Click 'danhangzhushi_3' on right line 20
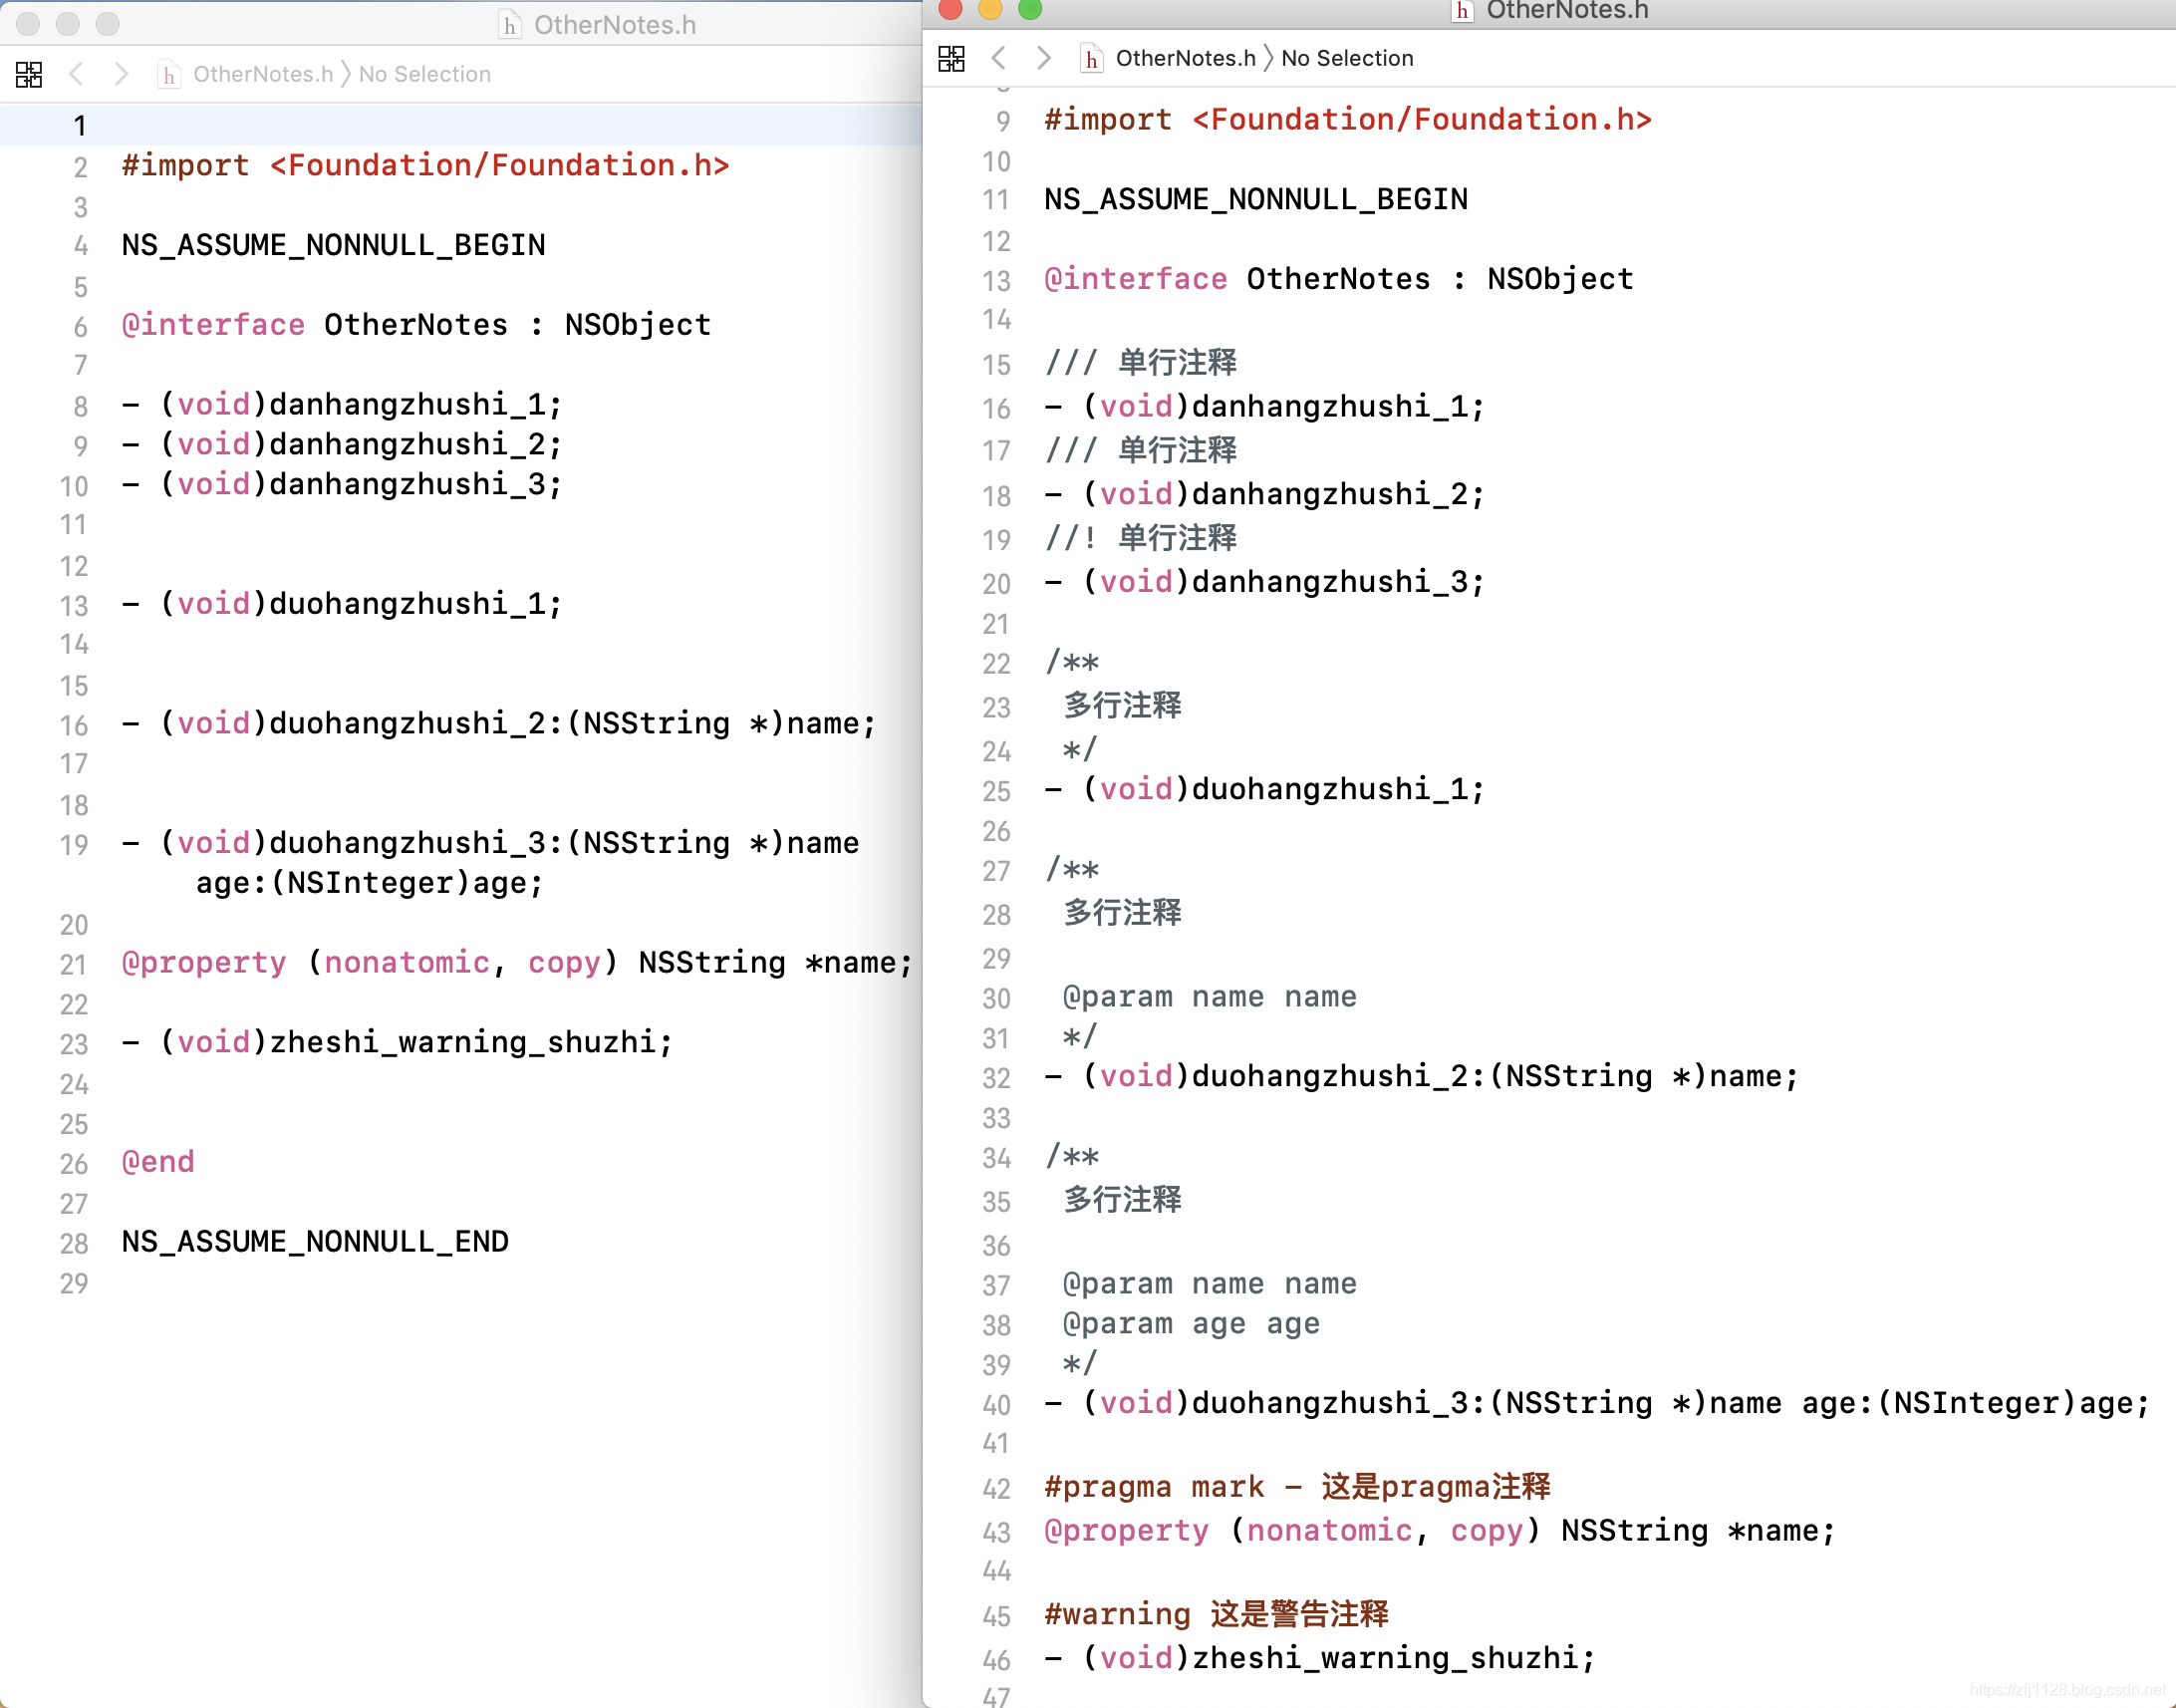The image size is (2176, 1708). point(1264,582)
